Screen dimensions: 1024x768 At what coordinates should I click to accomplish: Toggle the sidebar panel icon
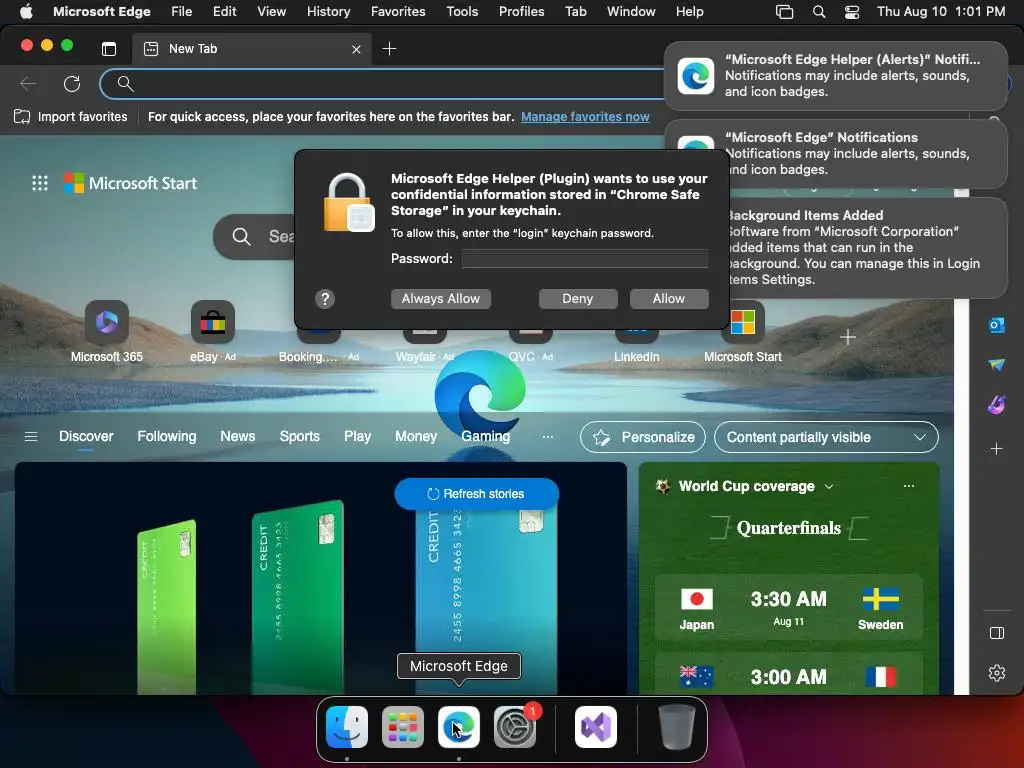997,633
